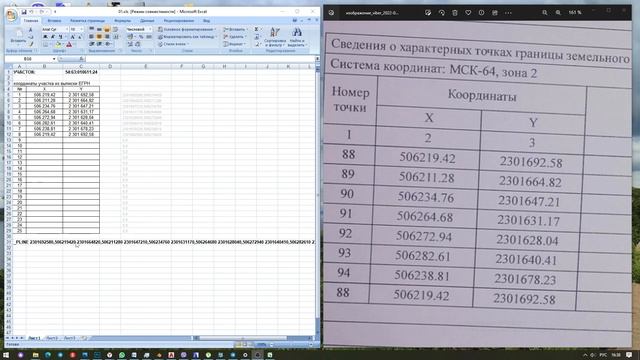Toggle center horizontal alignment
The image size is (640, 360).
coord(99,36)
